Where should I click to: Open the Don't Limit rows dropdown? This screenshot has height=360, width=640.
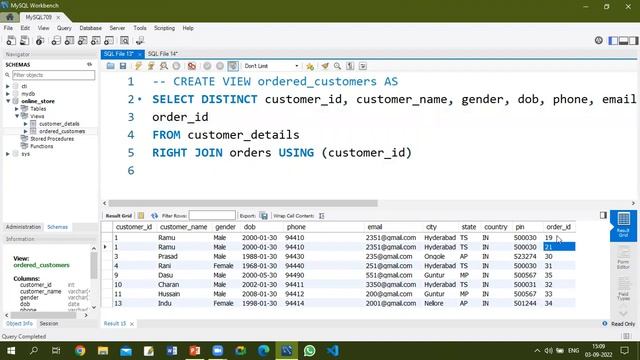271,66
